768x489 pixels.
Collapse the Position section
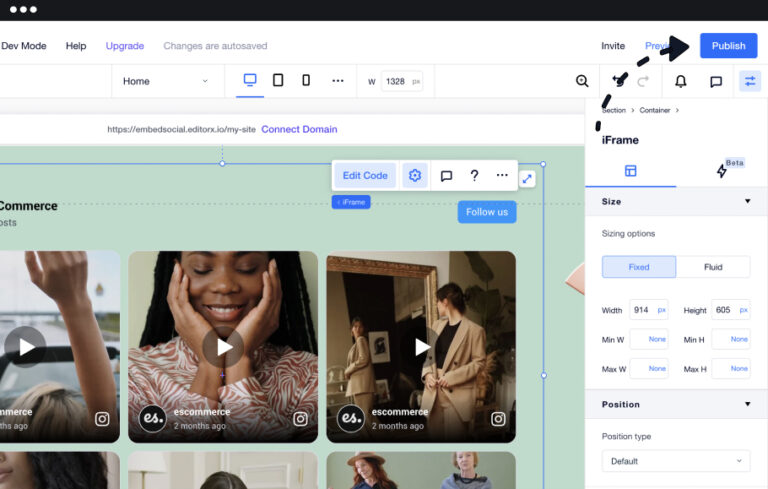[747, 404]
